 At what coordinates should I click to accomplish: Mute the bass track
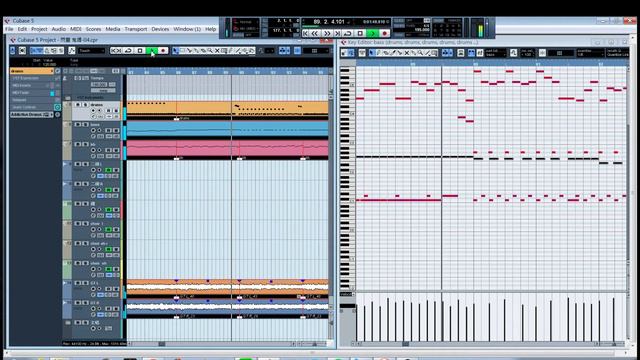pyautogui.click(x=78, y=124)
